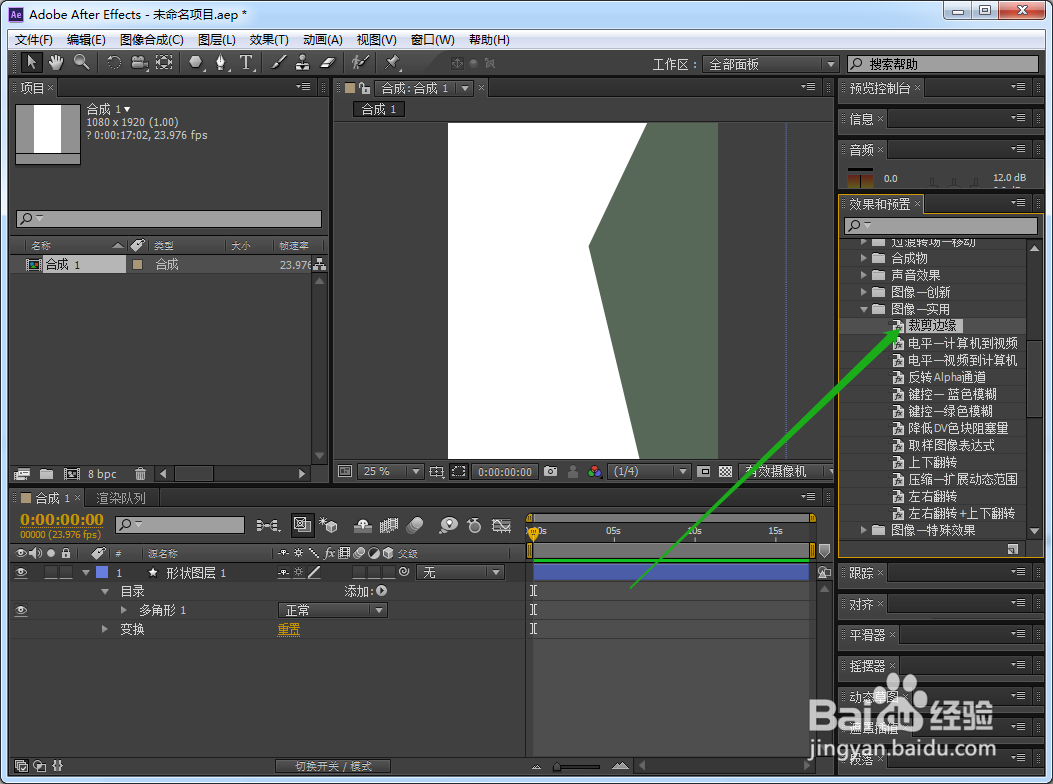Select the 裁剪边缘 preset
This screenshot has height=784, width=1053.
pos(931,325)
